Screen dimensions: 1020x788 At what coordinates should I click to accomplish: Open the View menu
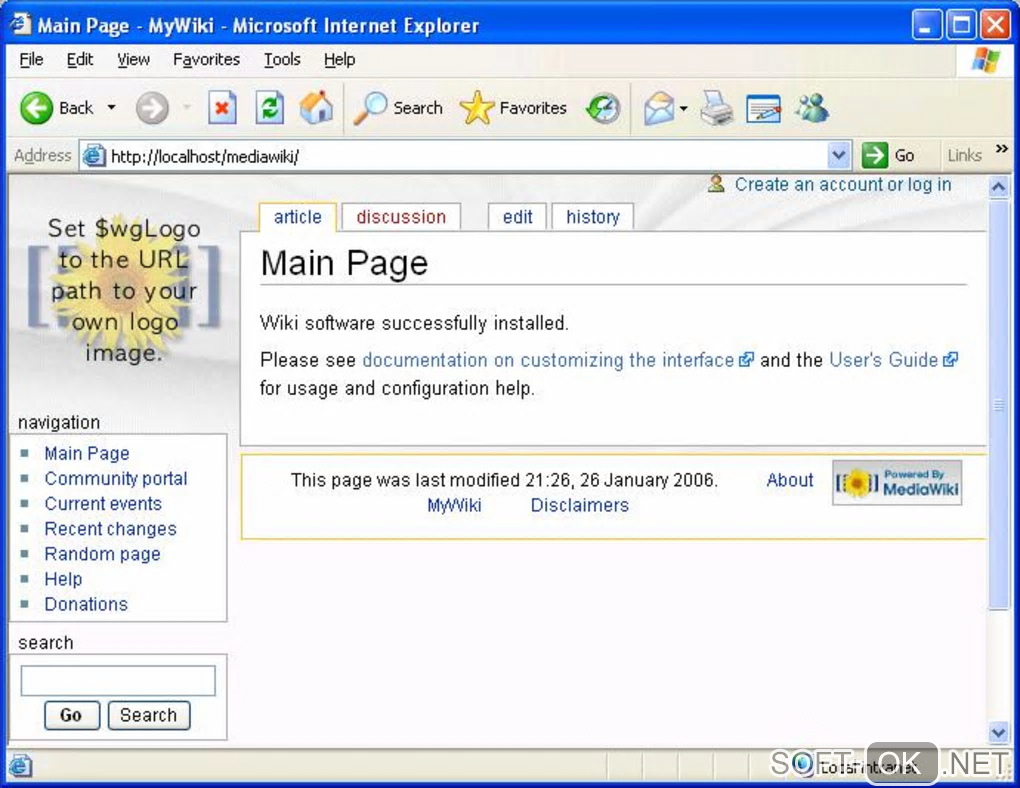coord(133,60)
